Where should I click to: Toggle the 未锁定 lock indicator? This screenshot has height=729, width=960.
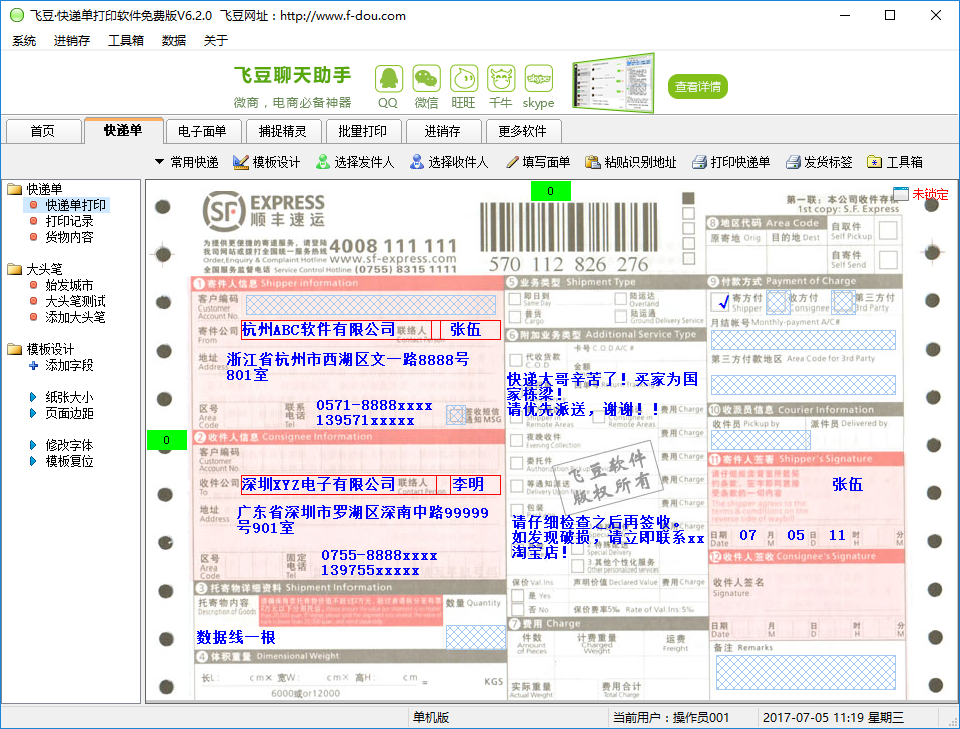pyautogui.click(x=921, y=195)
